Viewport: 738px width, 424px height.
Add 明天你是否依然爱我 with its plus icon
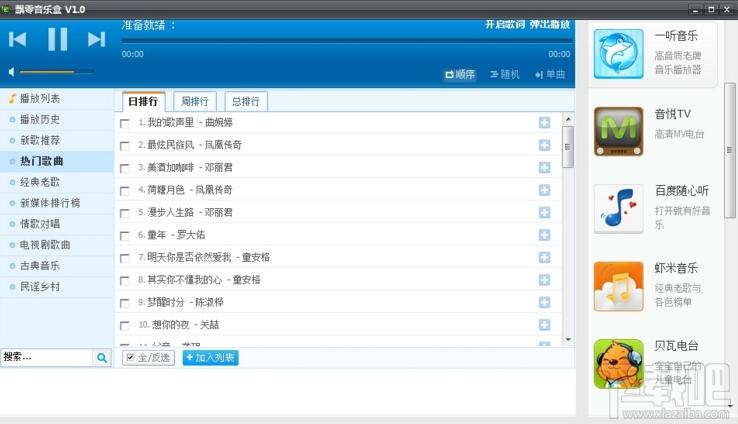(545, 257)
